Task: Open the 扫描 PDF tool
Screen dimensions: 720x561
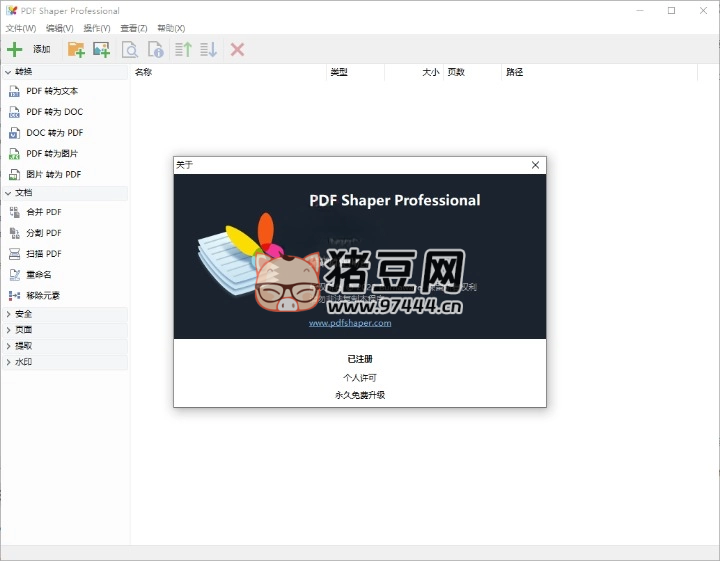Action: pos(43,254)
